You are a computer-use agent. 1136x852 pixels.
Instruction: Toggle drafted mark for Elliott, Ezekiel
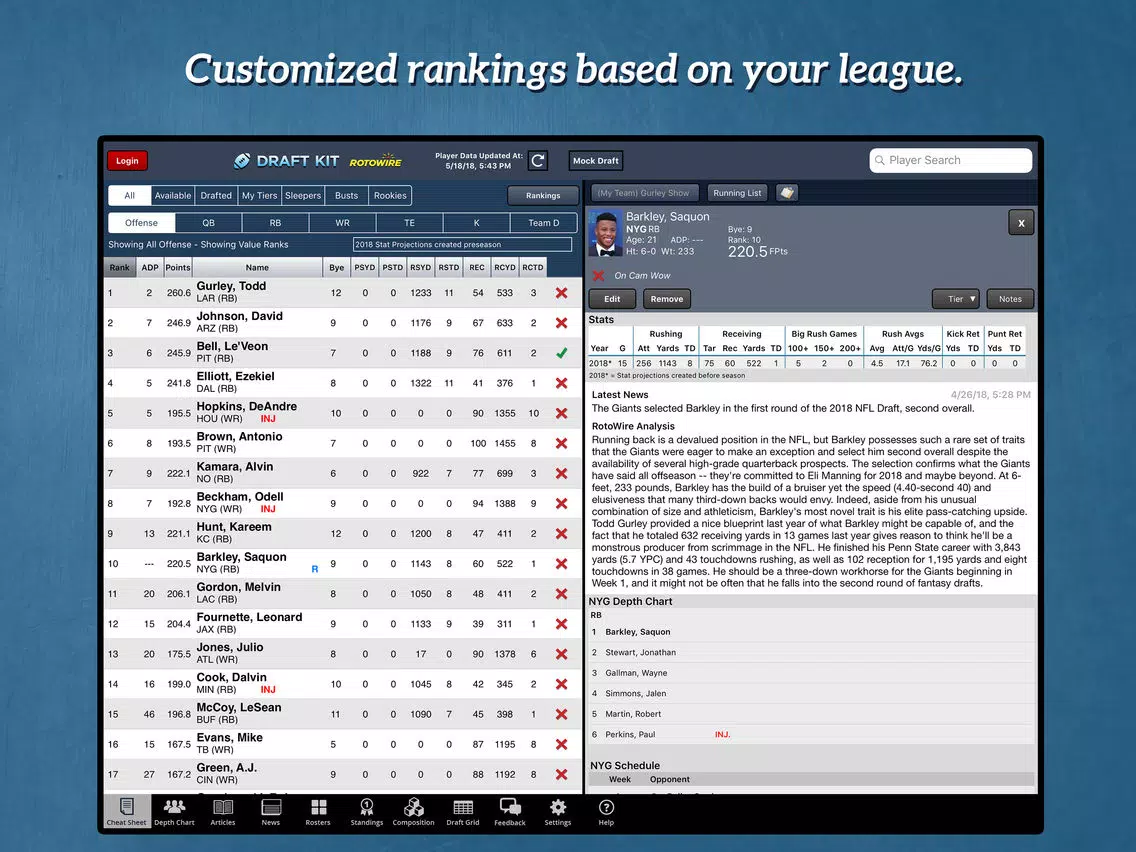561,383
